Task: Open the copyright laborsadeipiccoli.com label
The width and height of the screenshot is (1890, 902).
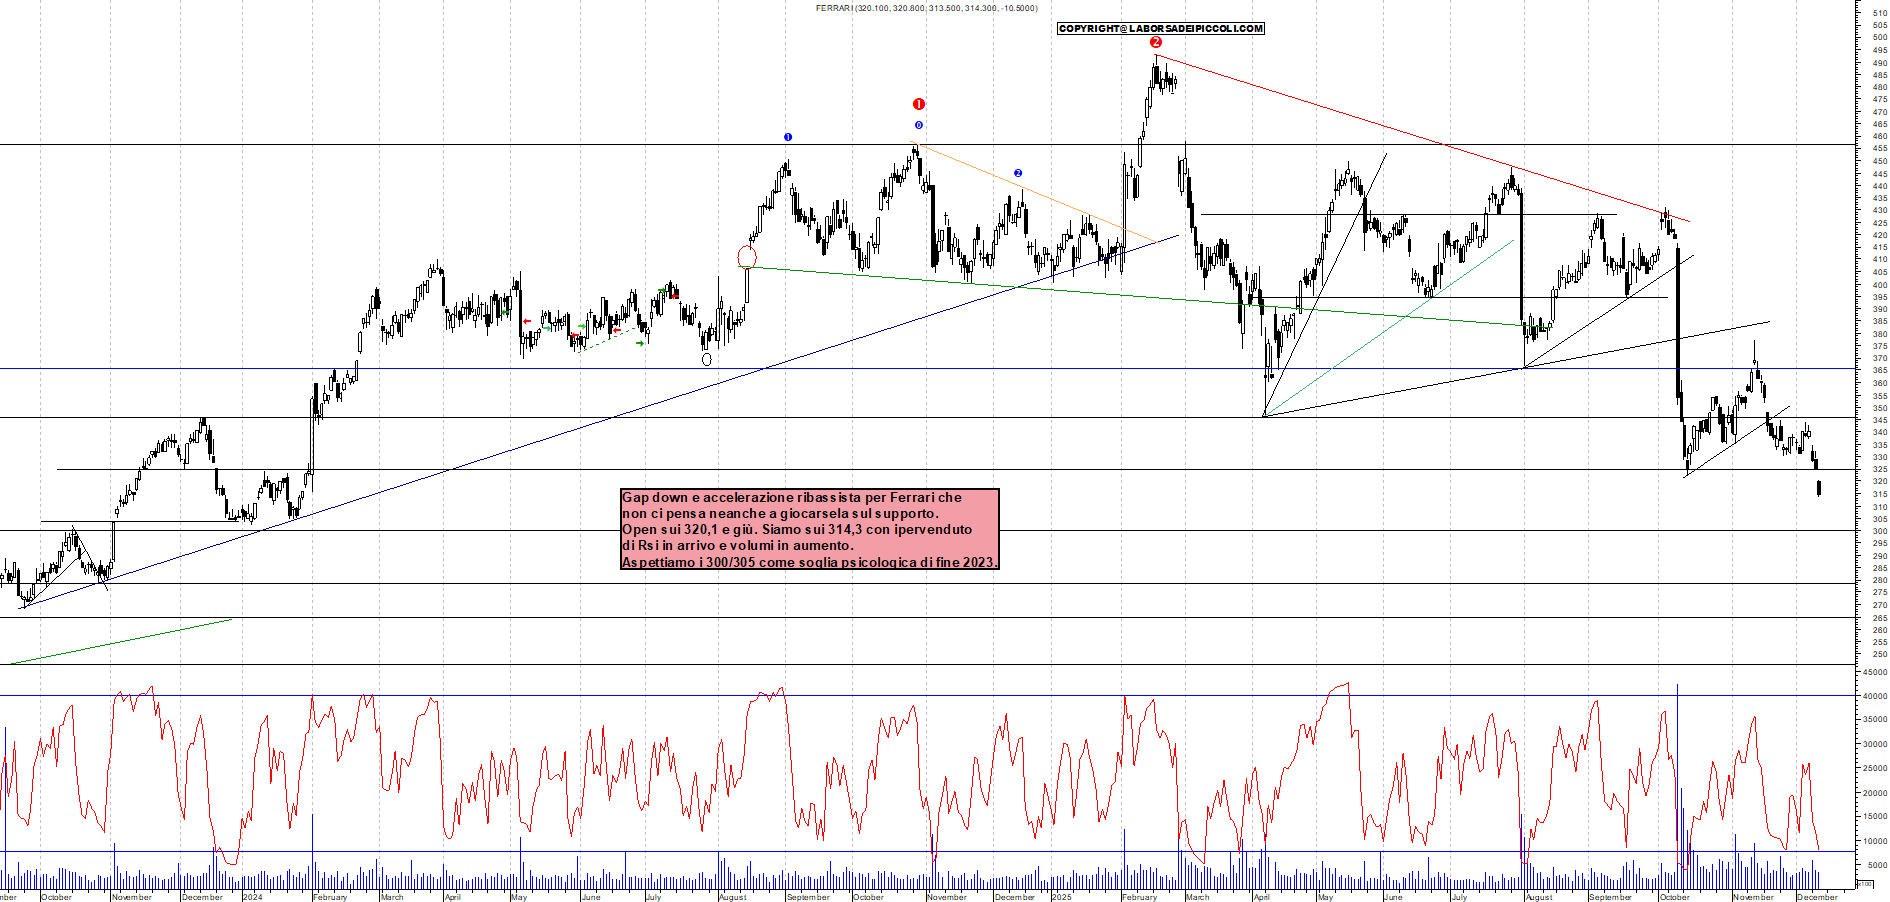Action: coord(1160,29)
